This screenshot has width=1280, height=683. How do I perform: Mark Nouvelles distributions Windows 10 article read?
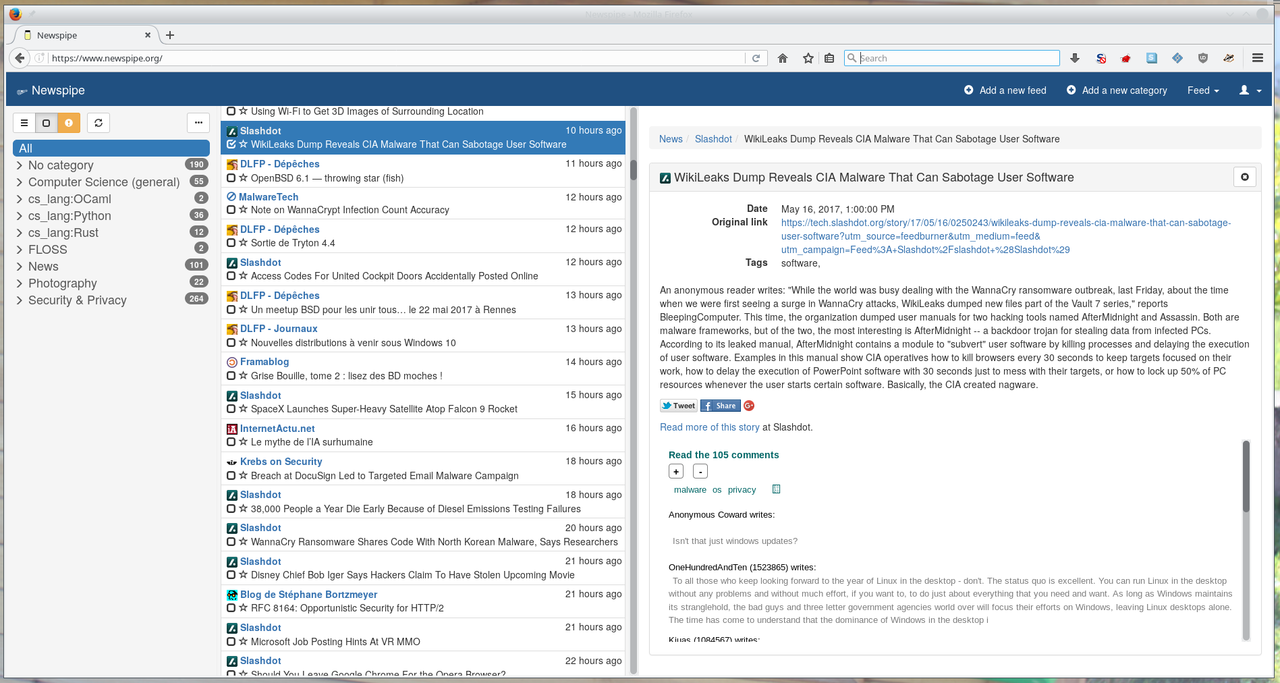click(x=232, y=343)
